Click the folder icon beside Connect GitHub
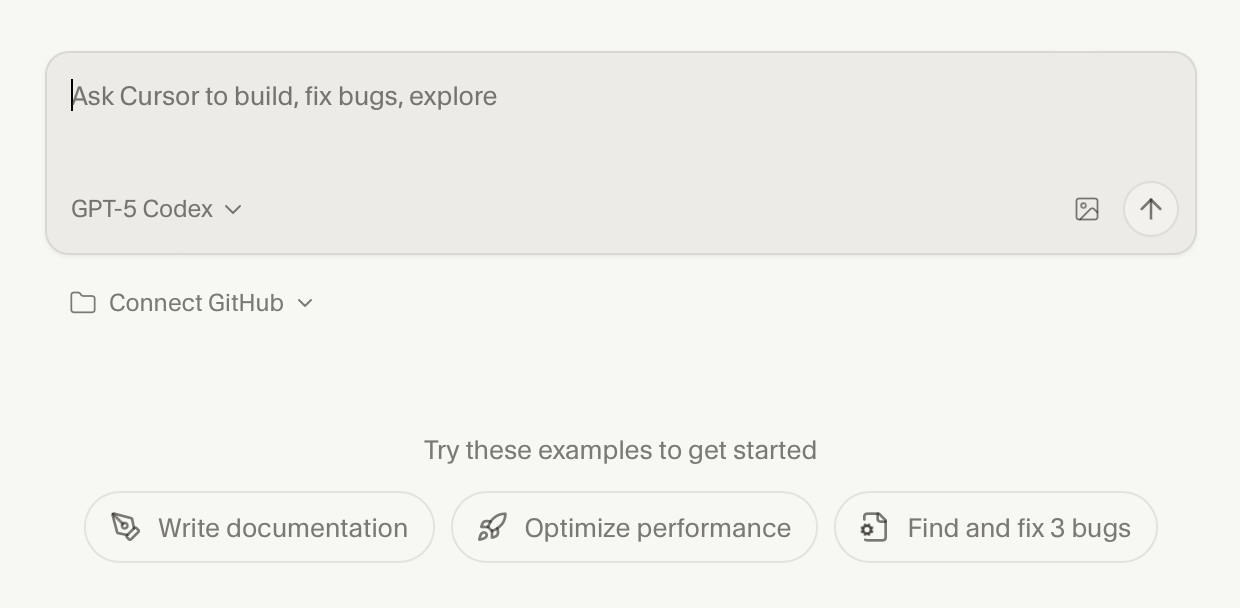The height and width of the screenshot is (608, 1240). 83,303
